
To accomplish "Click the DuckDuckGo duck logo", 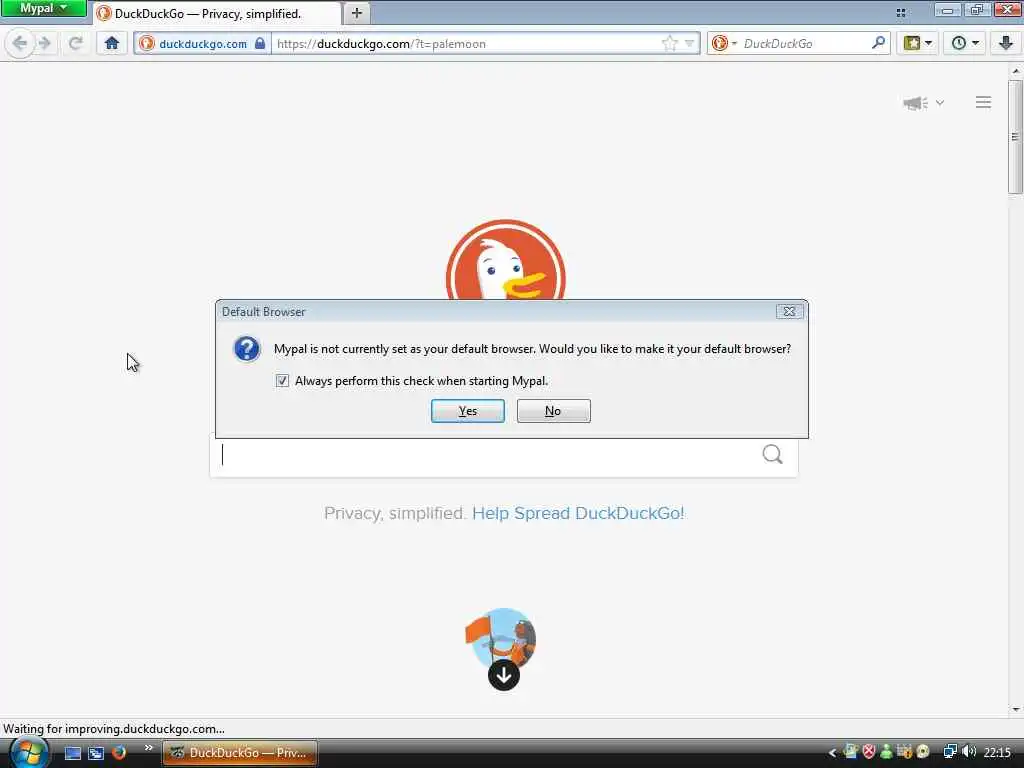I will (x=505, y=260).
